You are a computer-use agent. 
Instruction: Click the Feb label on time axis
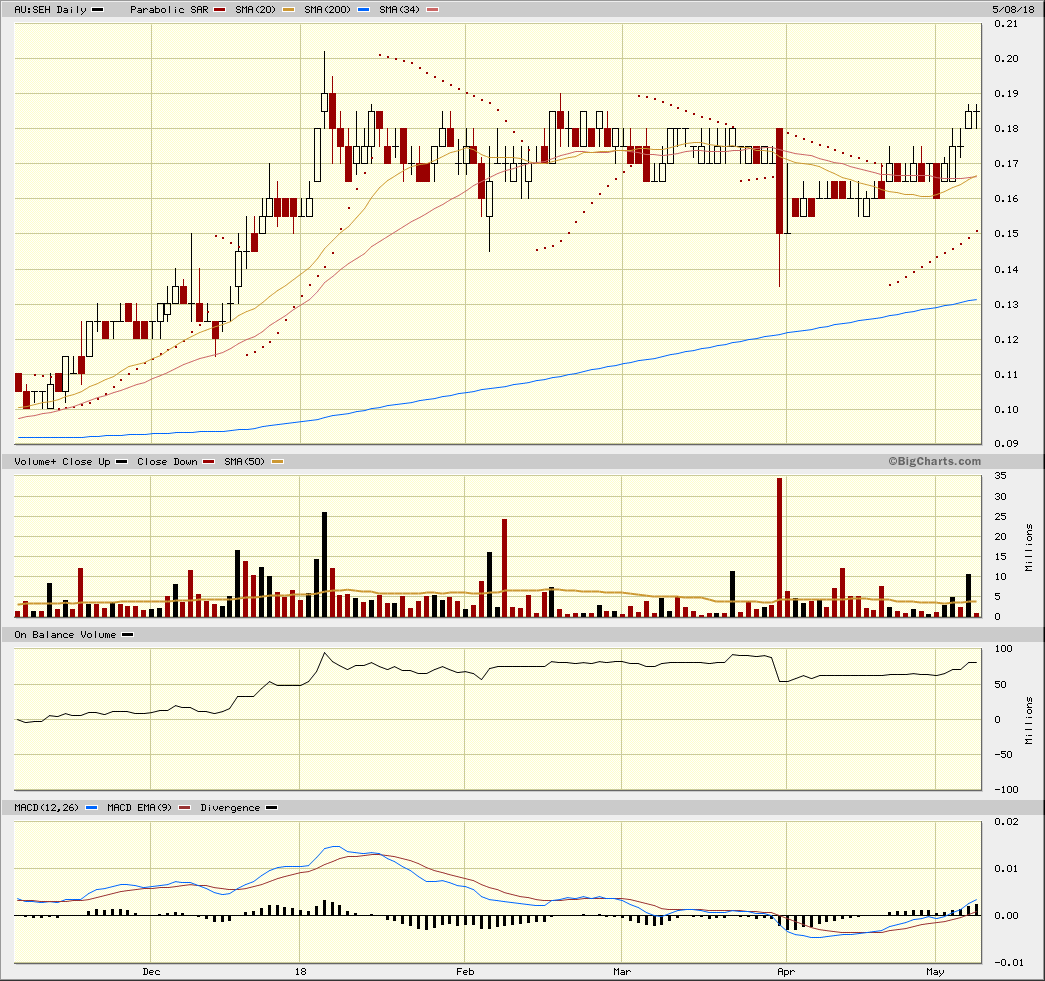(465, 971)
